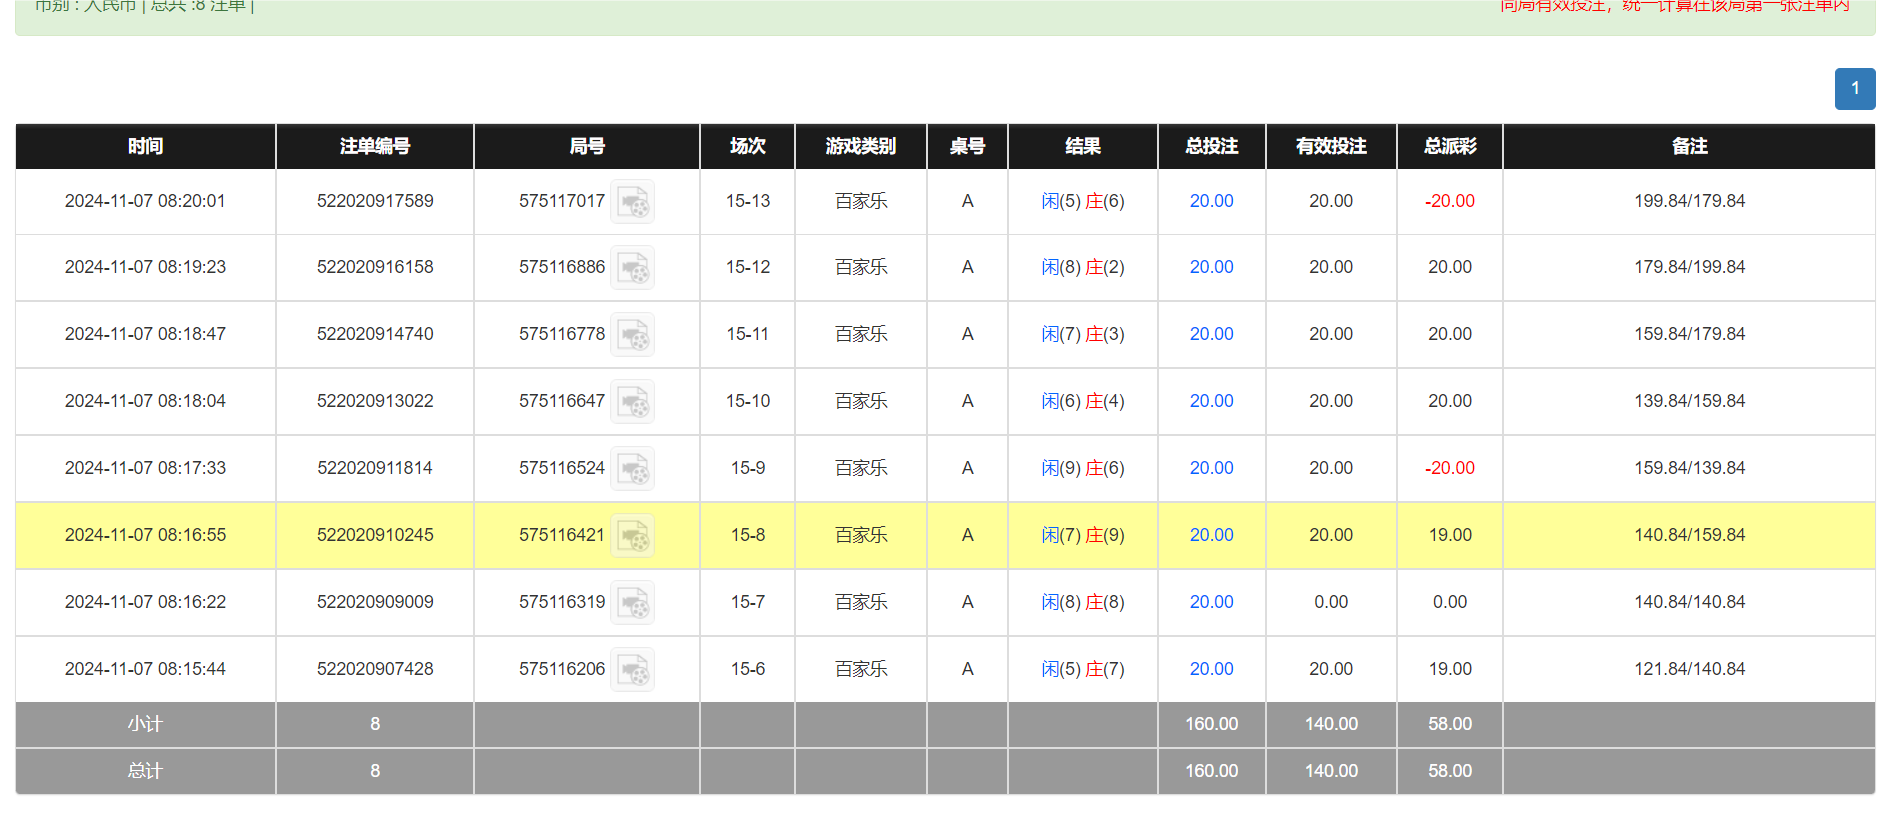Viewport: 1879px width, 826px height.
Task: Go to page 1 of results
Action: (1854, 89)
